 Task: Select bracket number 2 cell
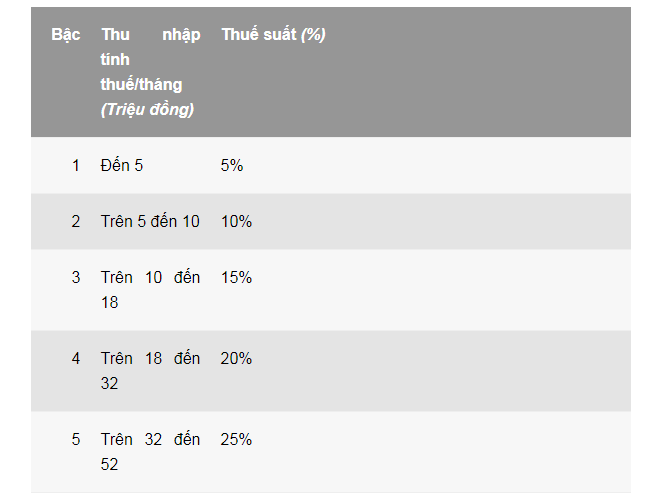tap(75, 222)
